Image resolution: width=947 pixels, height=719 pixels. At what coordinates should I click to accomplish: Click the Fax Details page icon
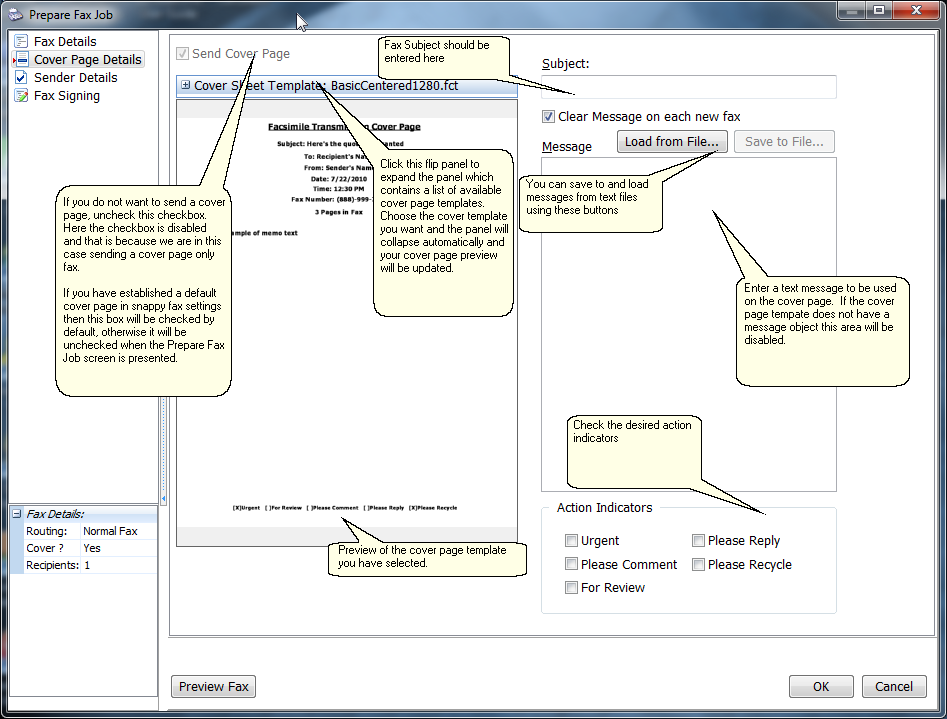coord(21,42)
